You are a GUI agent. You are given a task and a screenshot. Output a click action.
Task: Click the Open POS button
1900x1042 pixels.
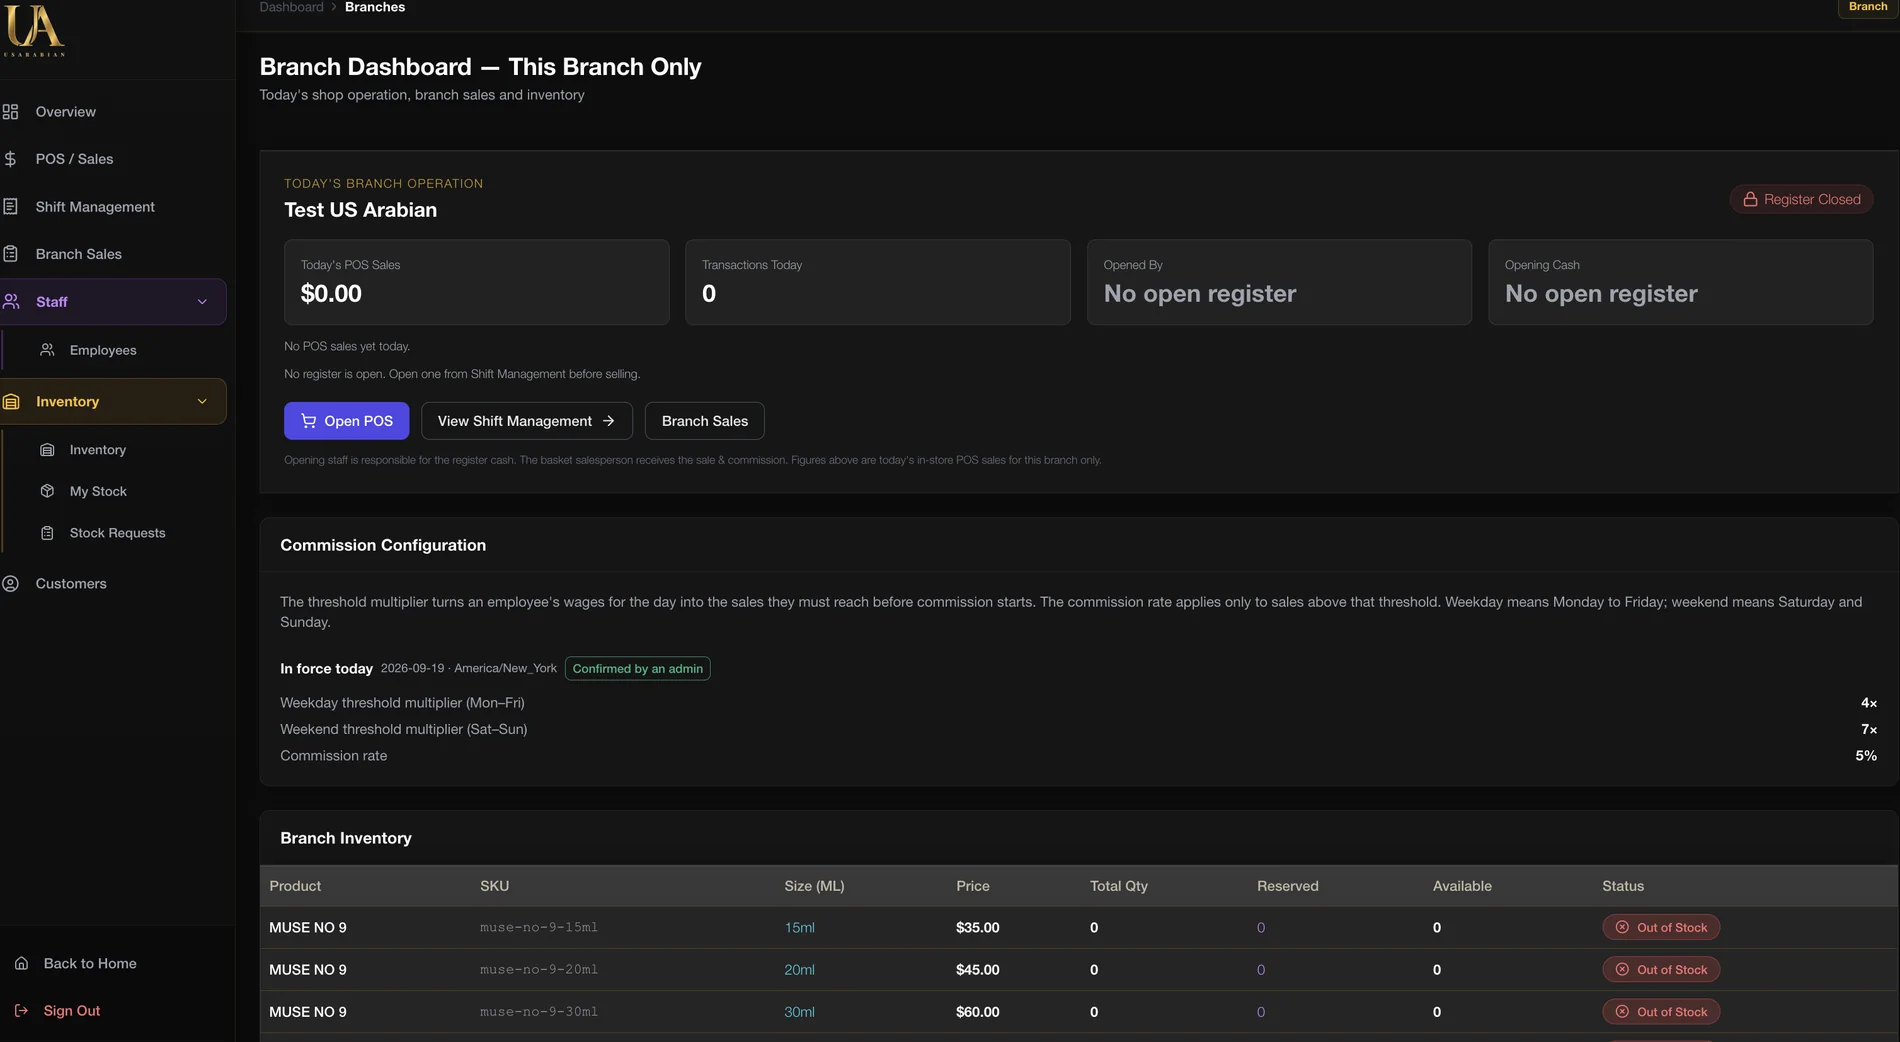[346, 421]
